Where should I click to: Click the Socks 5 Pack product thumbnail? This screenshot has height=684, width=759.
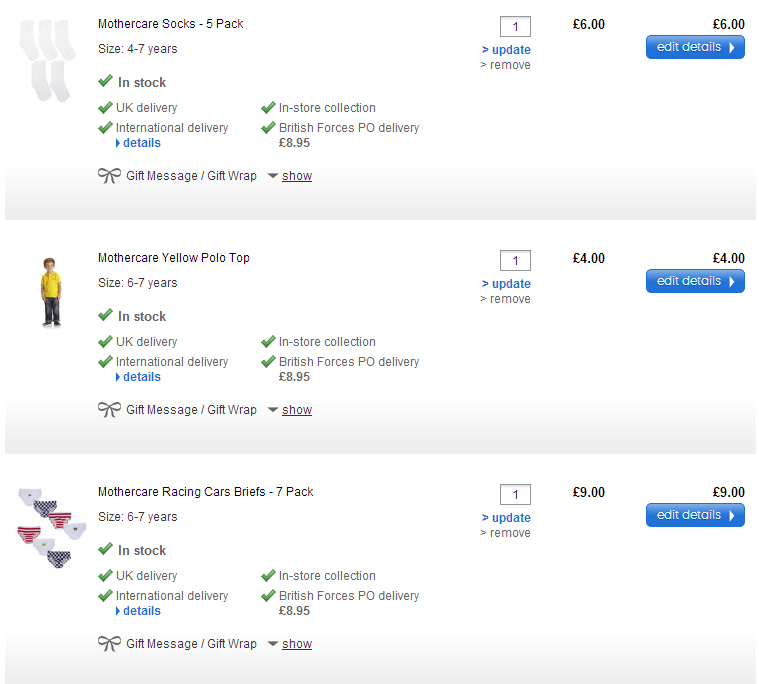pyautogui.click(x=47, y=59)
